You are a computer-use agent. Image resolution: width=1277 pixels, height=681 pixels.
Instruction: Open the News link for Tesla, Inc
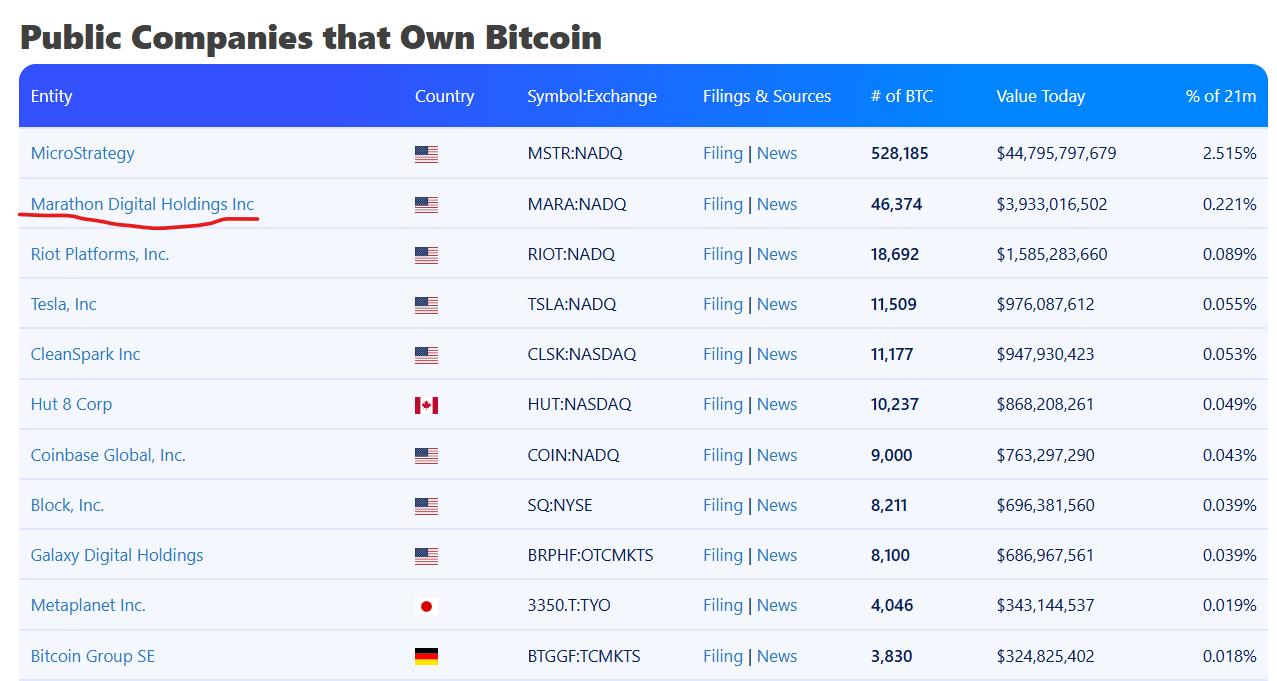point(777,304)
